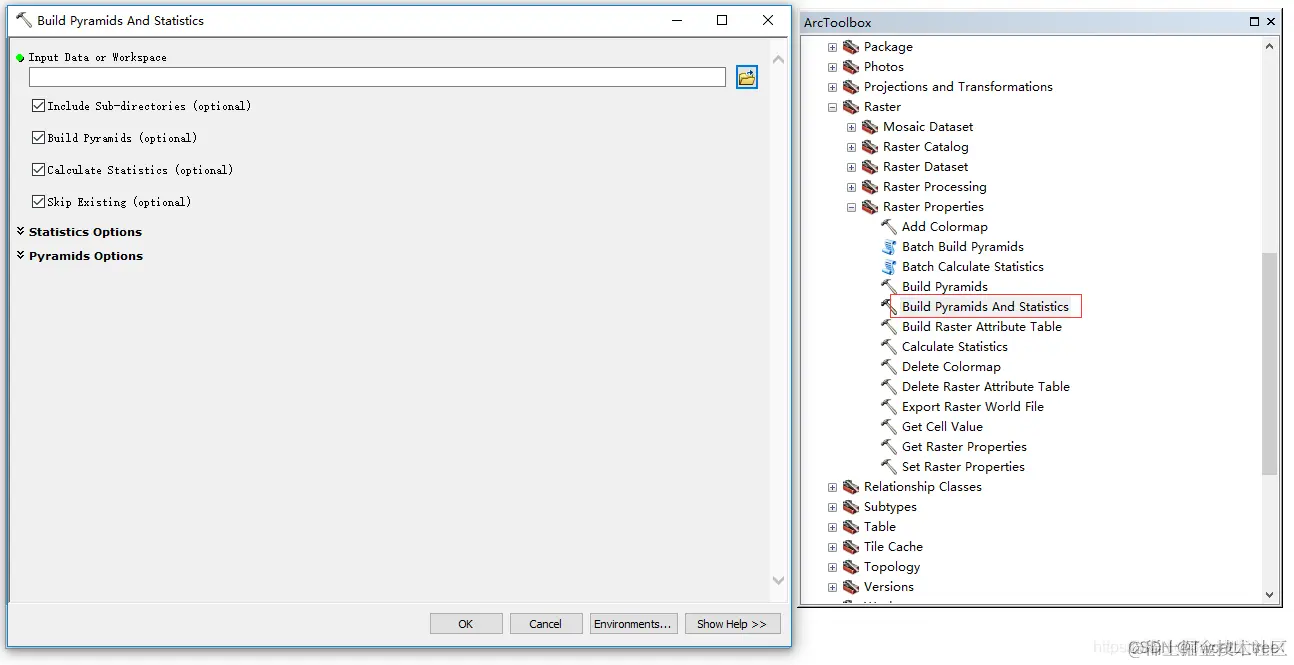1294x665 pixels.
Task: Expand the Statistics Options section
Action: [21, 231]
